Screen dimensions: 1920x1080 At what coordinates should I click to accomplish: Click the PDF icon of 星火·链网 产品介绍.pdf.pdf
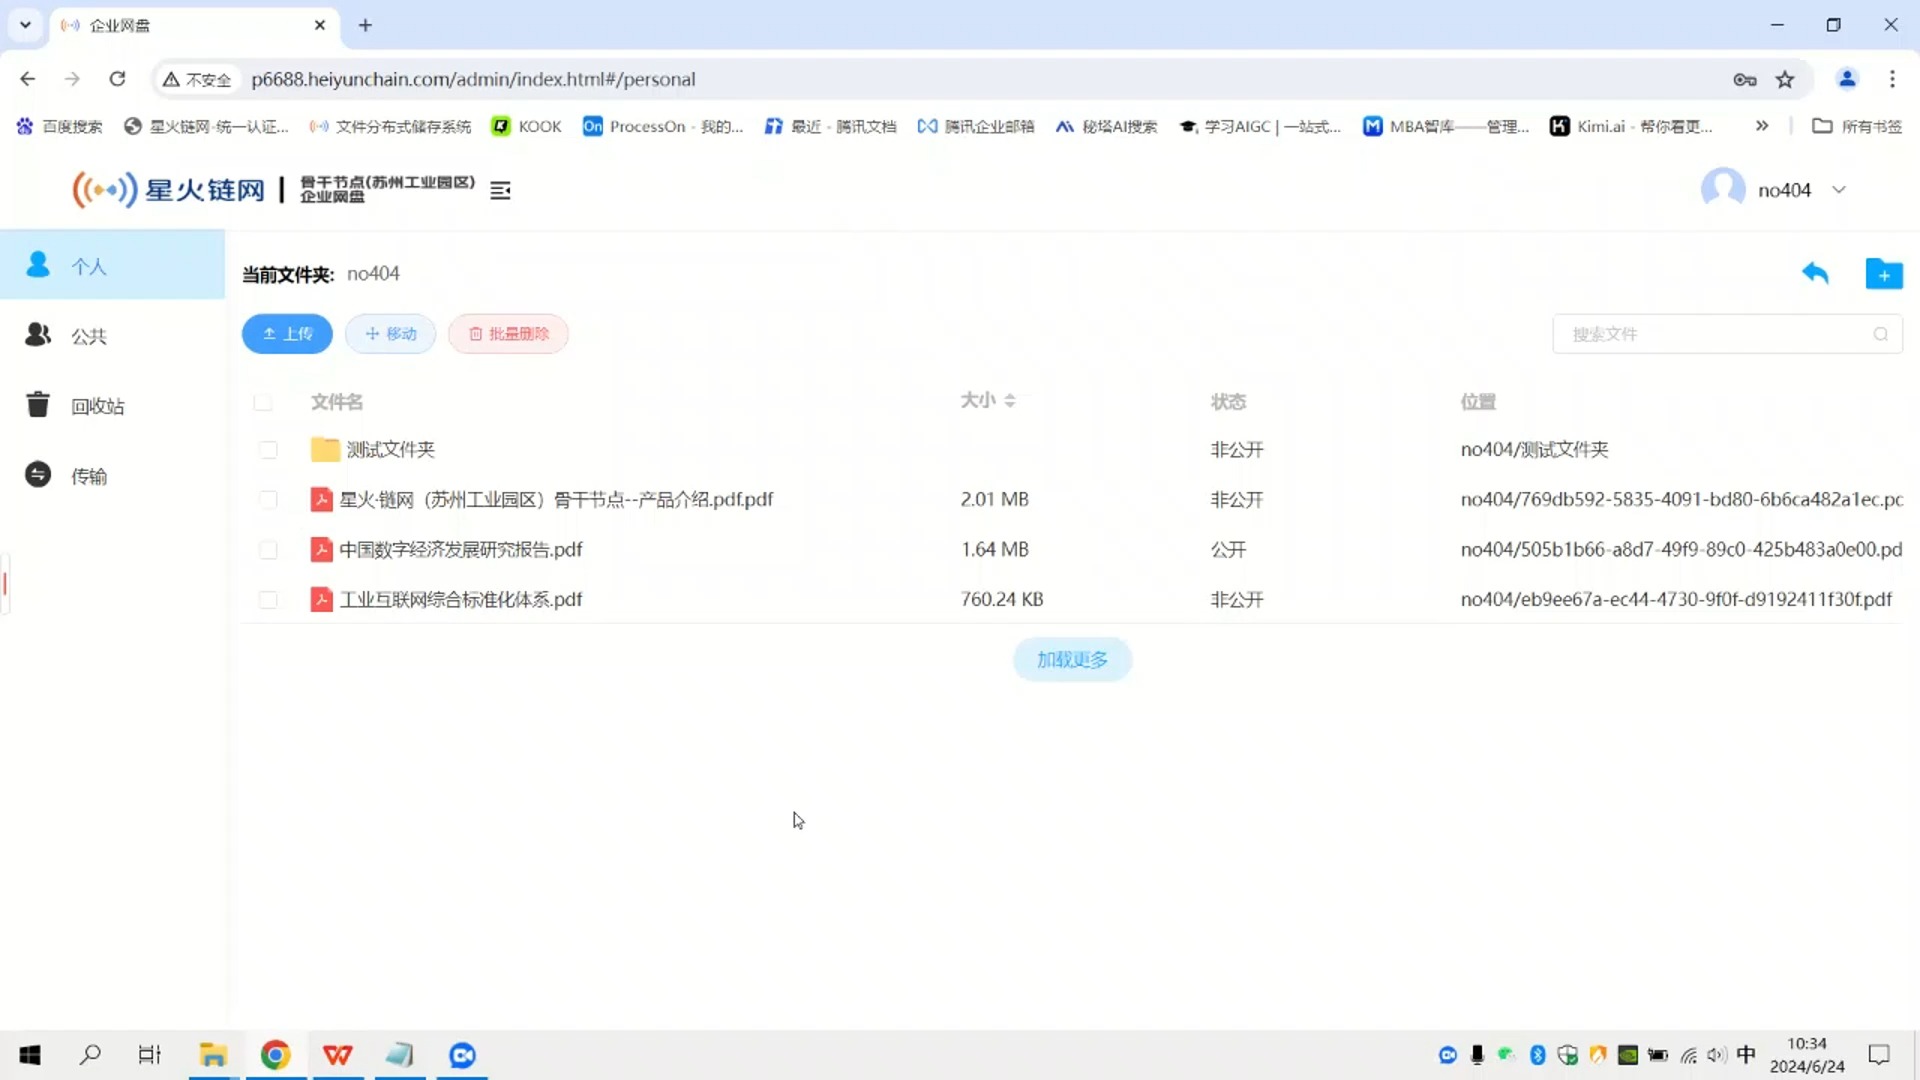(x=321, y=499)
